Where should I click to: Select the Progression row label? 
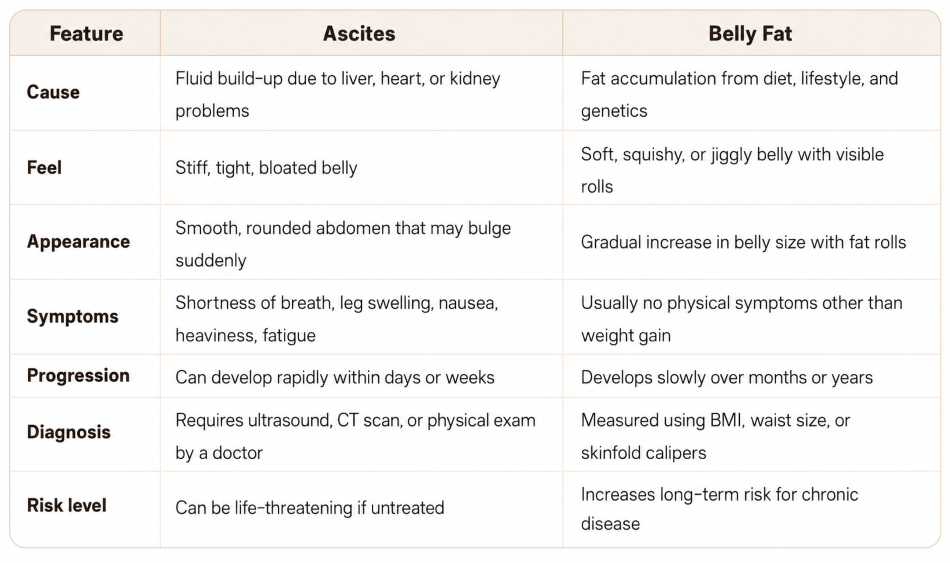[78, 376]
